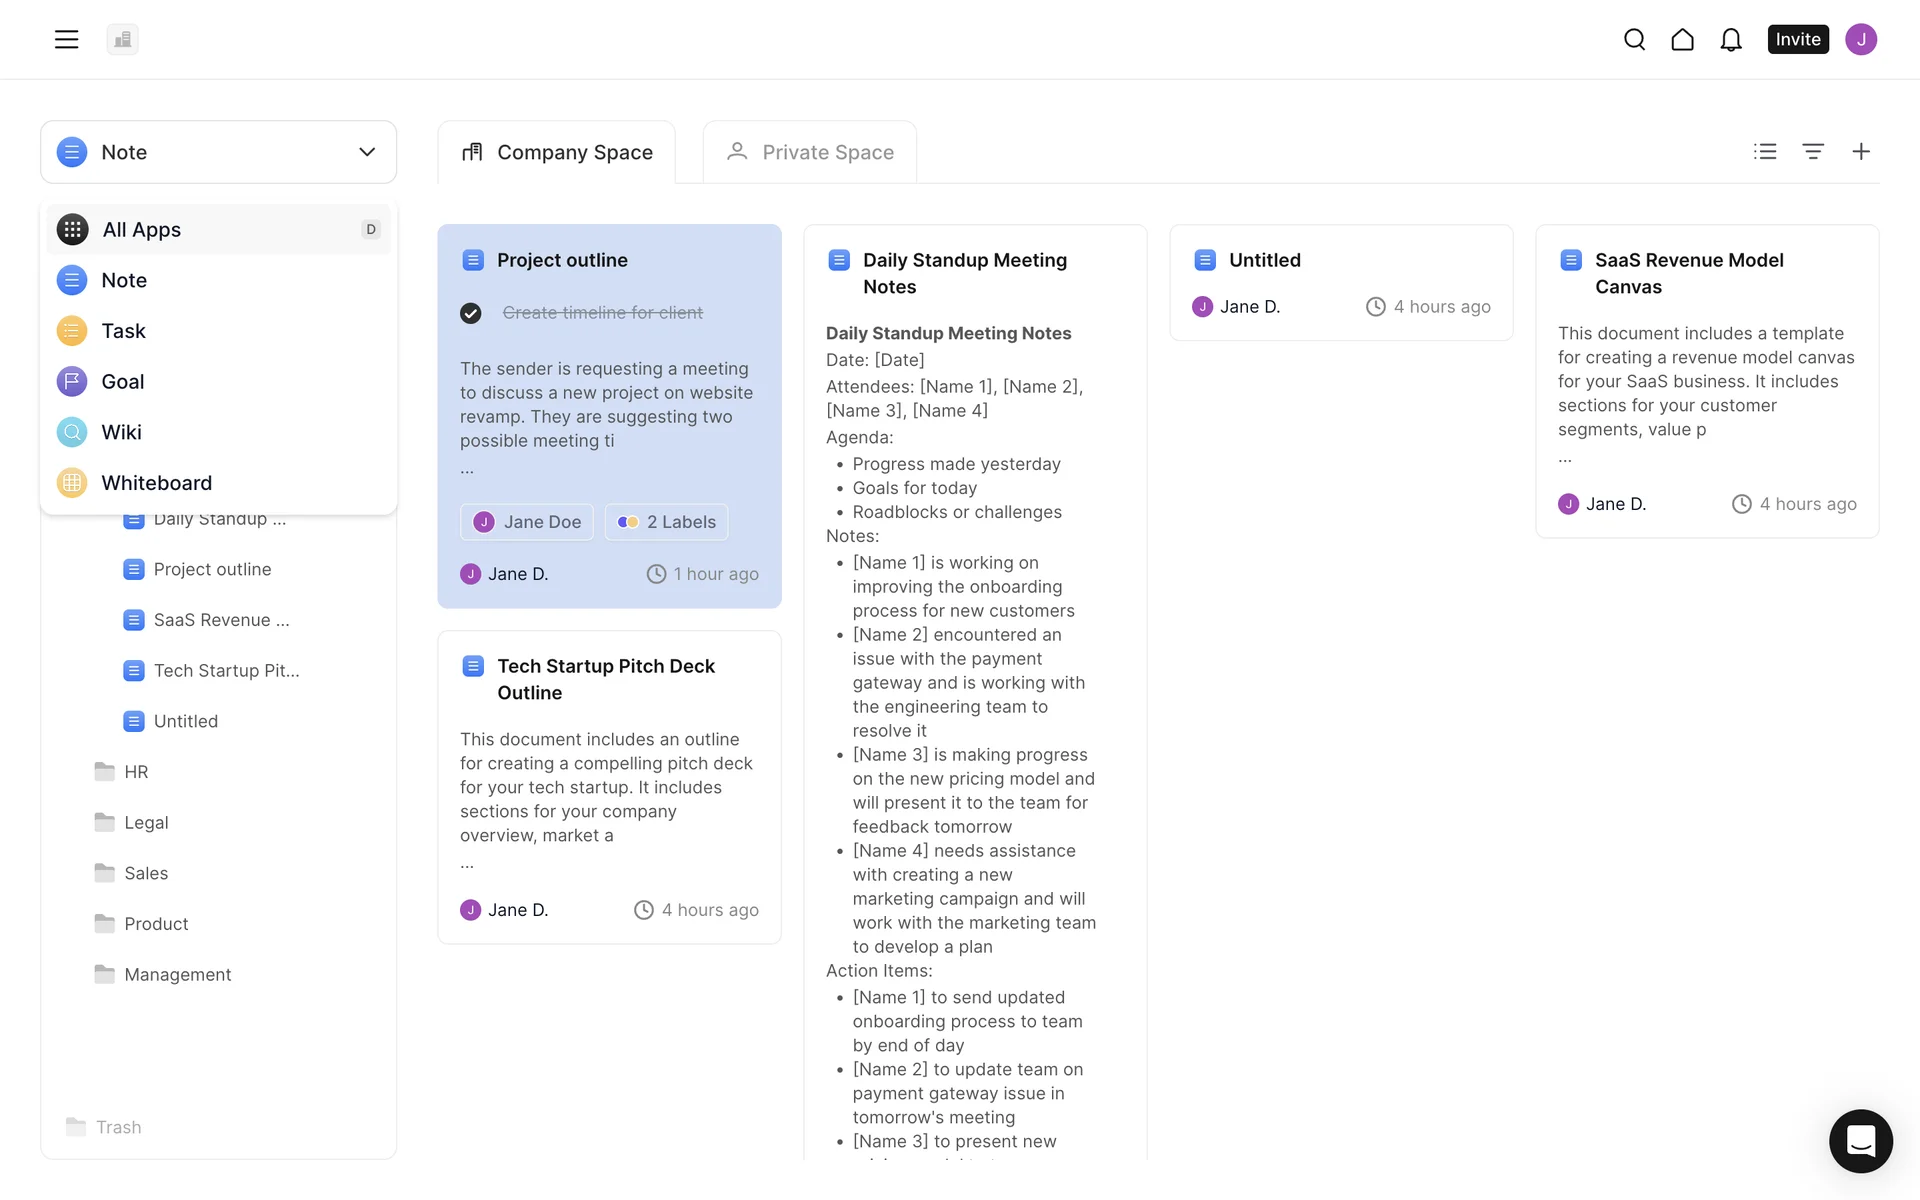Click the hamburger menu icon
The image size is (1920, 1200).
(x=66, y=39)
